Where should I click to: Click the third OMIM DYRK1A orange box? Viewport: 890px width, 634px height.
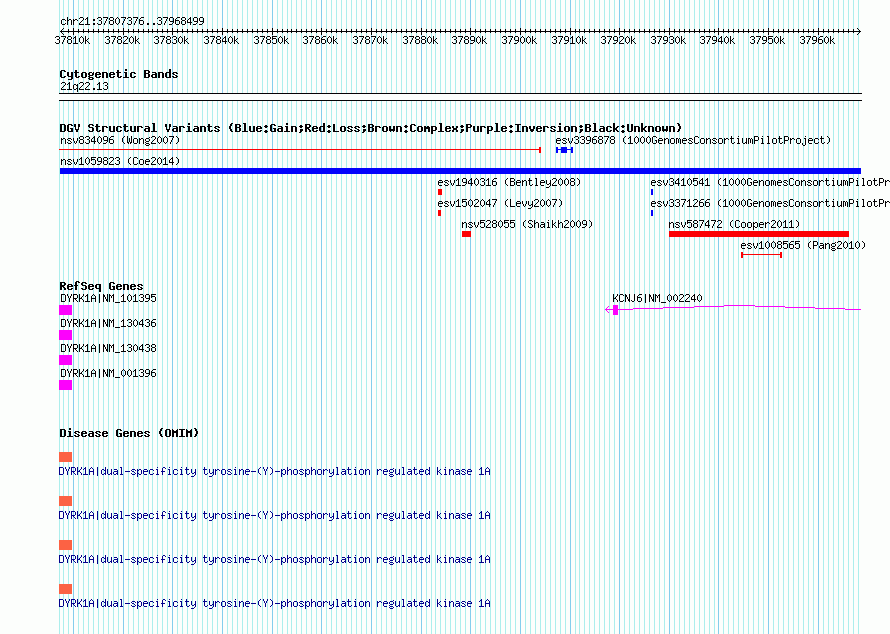pyautogui.click(x=66, y=545)
